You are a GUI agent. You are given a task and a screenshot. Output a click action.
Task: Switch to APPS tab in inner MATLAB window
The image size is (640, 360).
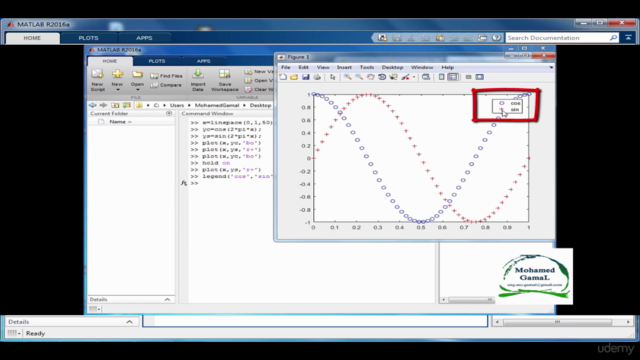point(203,61)
